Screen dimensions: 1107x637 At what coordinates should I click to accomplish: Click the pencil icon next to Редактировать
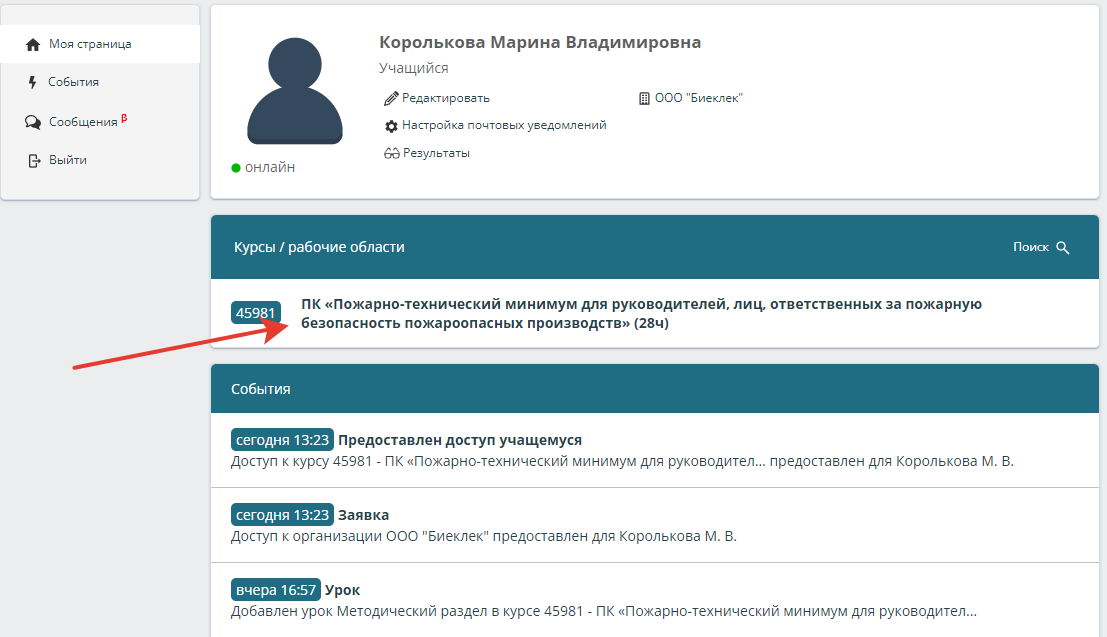click(391, 98)
